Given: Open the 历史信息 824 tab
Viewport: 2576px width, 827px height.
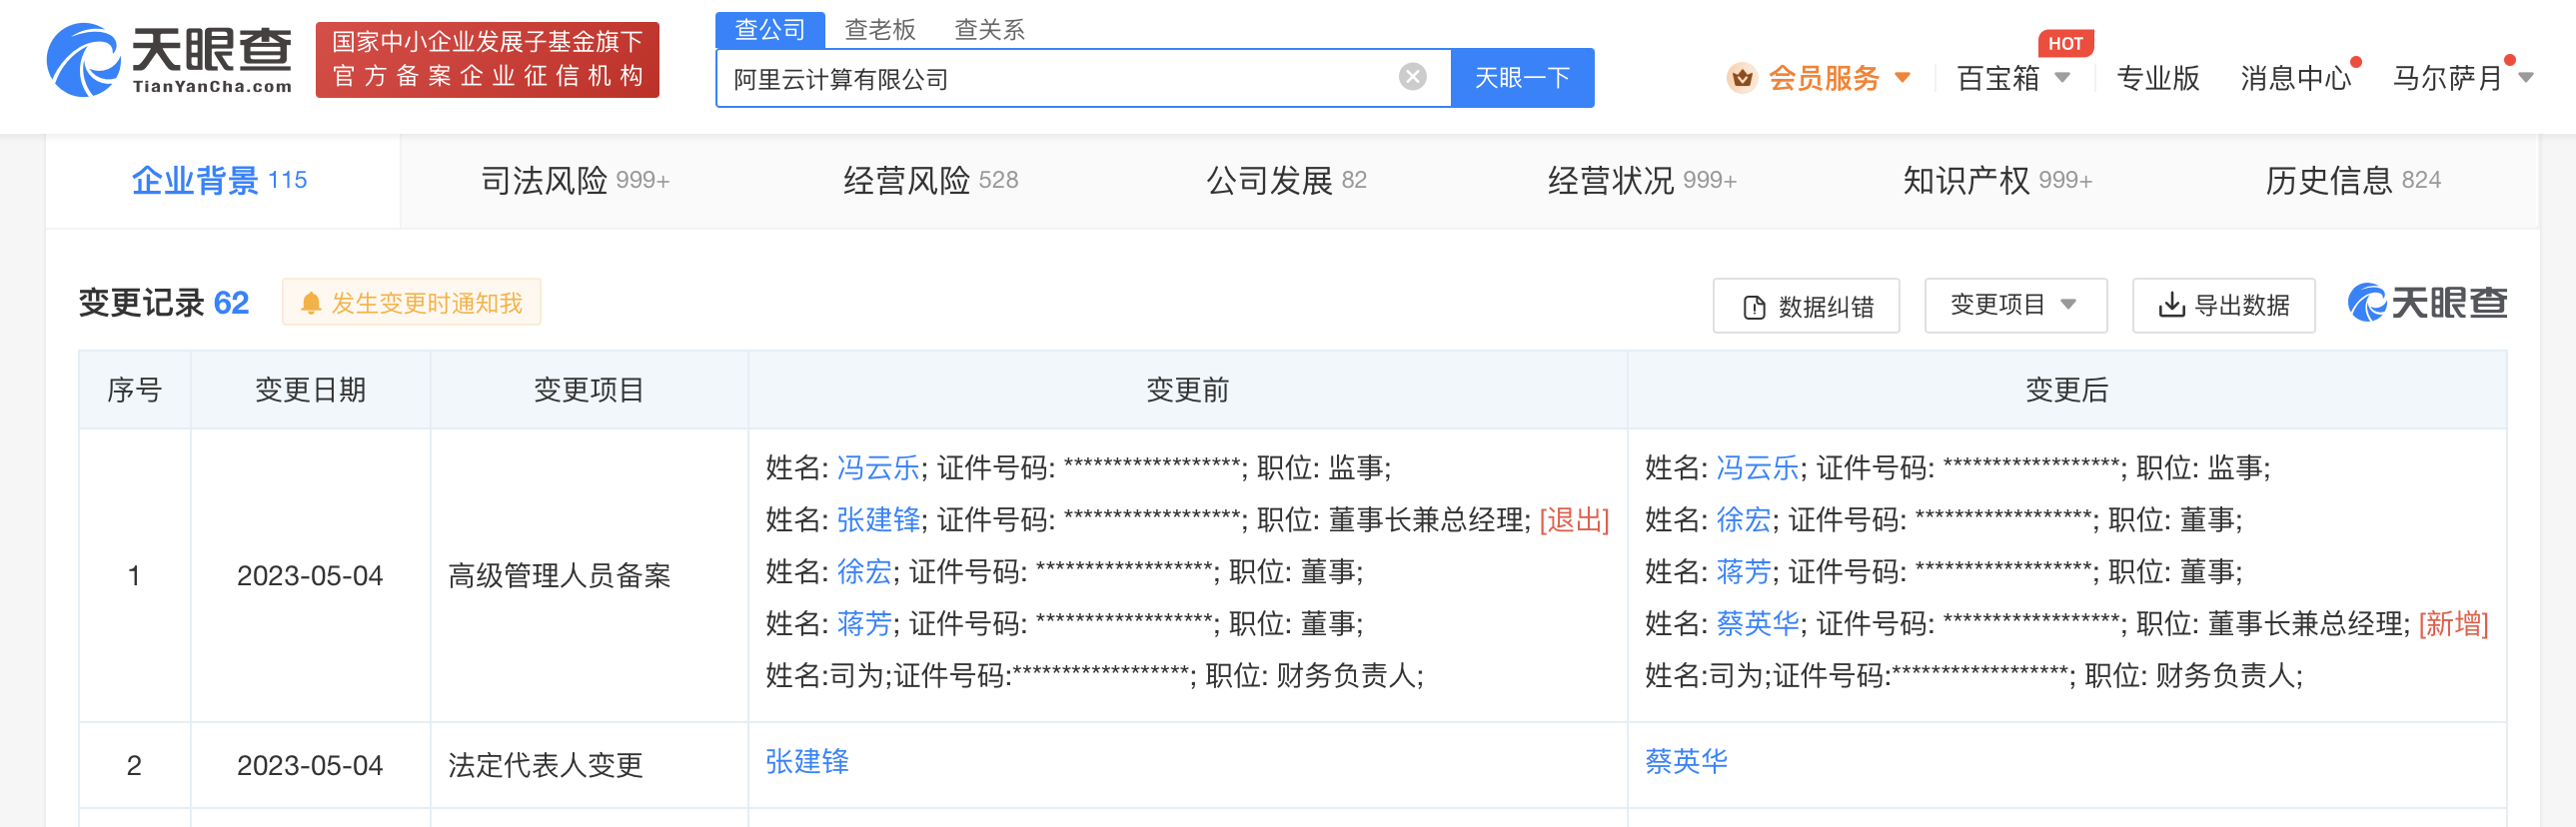Looking at the screenshot, I should 2353,180.
